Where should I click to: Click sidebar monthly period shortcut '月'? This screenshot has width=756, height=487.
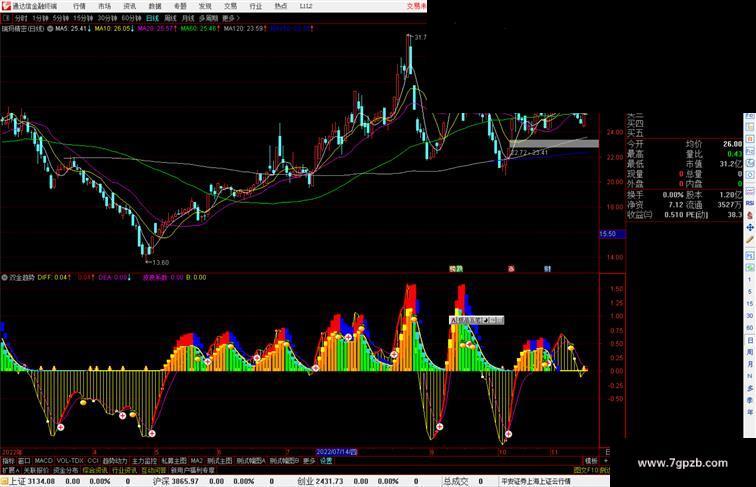(x=750, y=364)
